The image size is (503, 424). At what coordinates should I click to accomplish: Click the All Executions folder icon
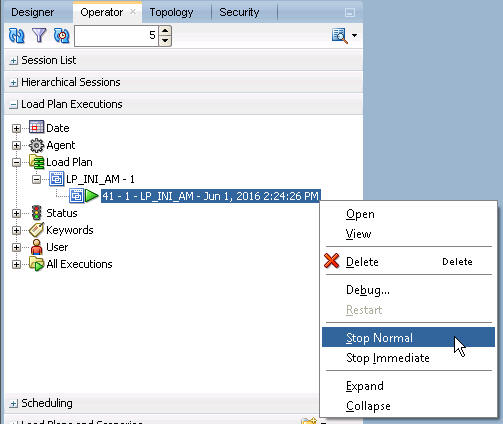pyautogui.click(x=36, y=264)
